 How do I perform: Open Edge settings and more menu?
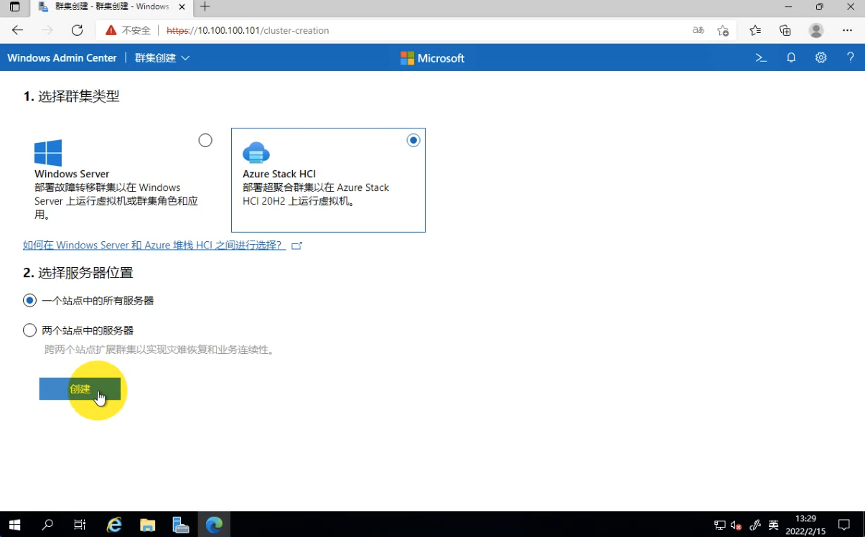(x=847, y=30)
